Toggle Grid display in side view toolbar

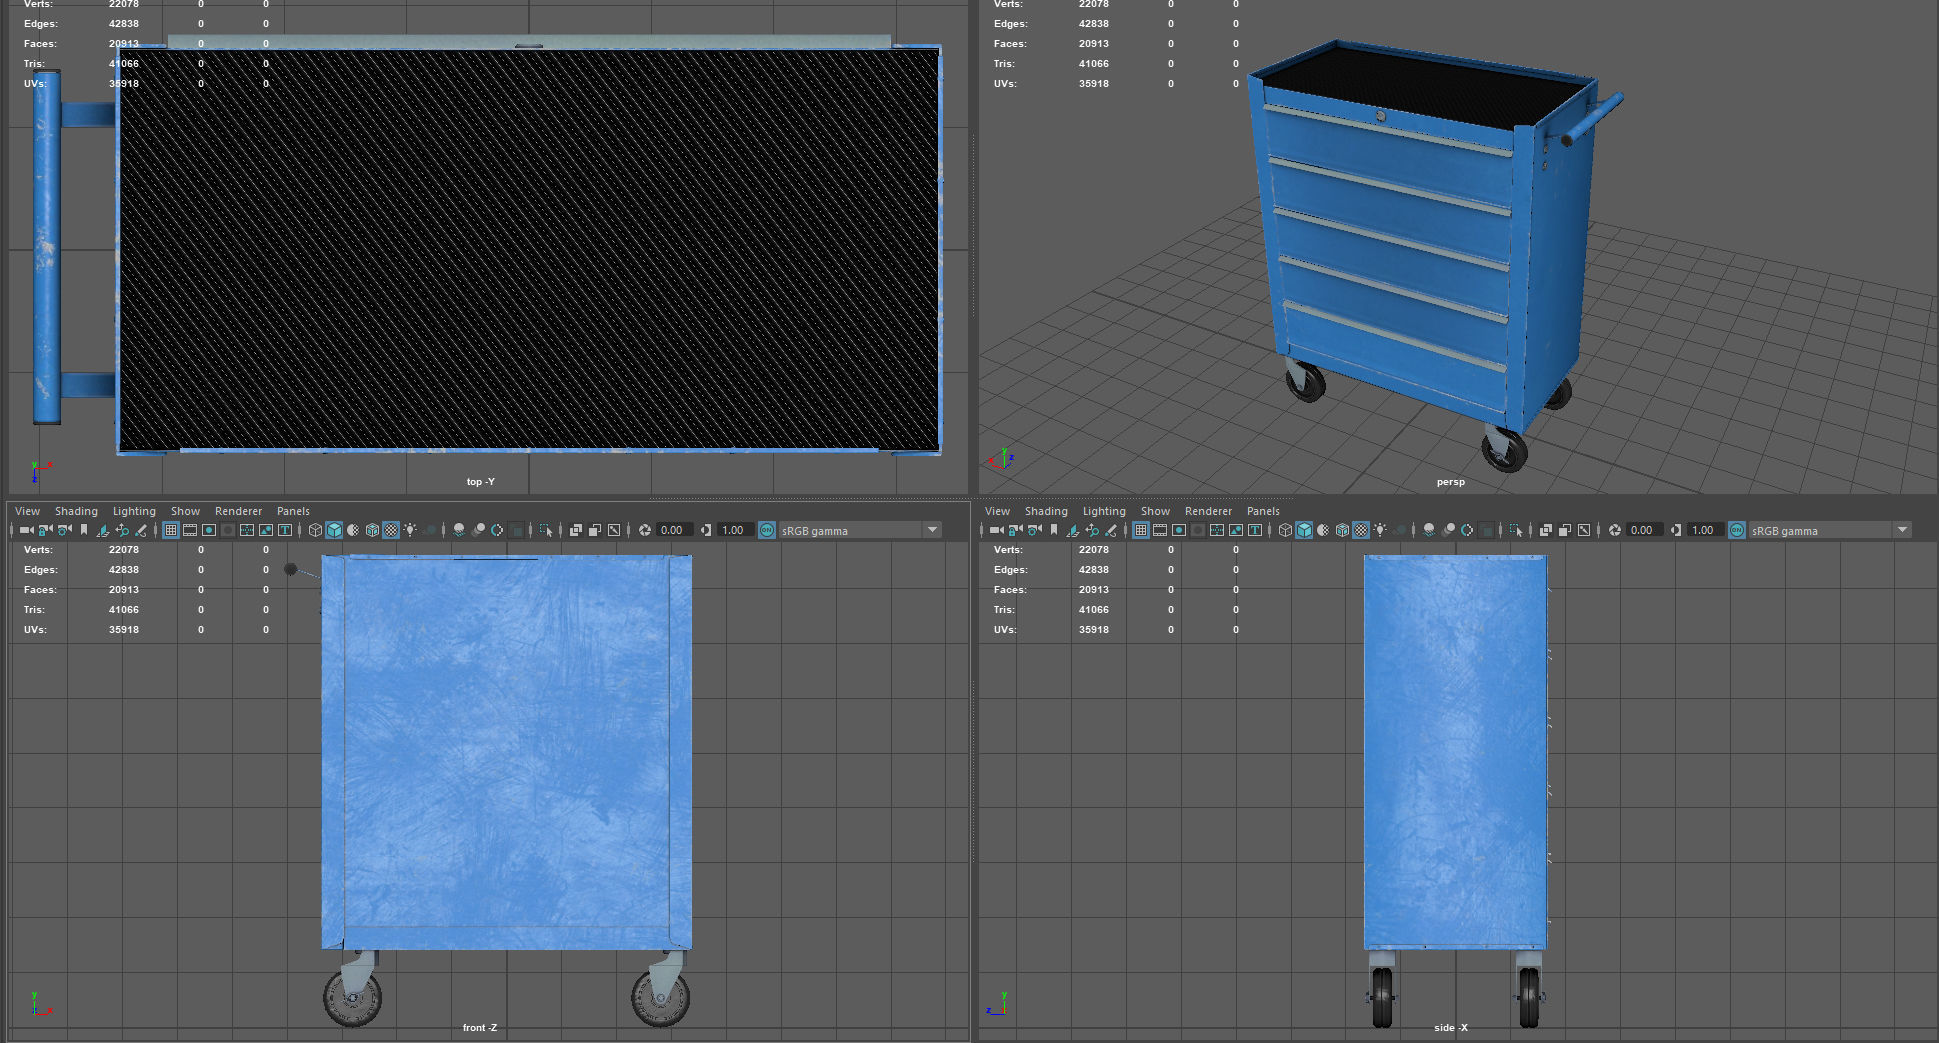[x=1141, y=530]
